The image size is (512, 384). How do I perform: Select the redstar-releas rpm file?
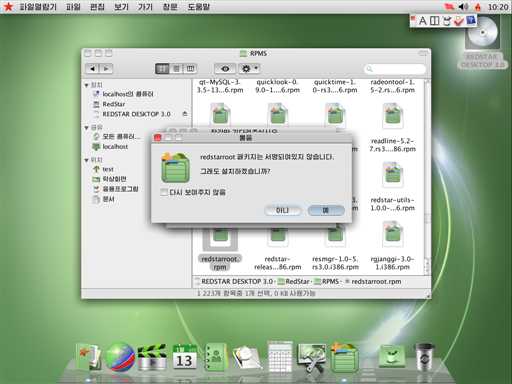click(277, 263)
